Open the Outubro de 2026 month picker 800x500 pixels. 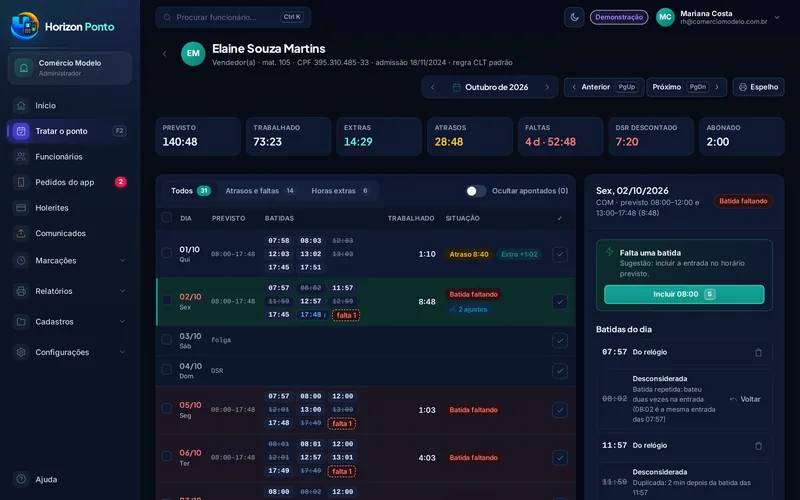490,87
